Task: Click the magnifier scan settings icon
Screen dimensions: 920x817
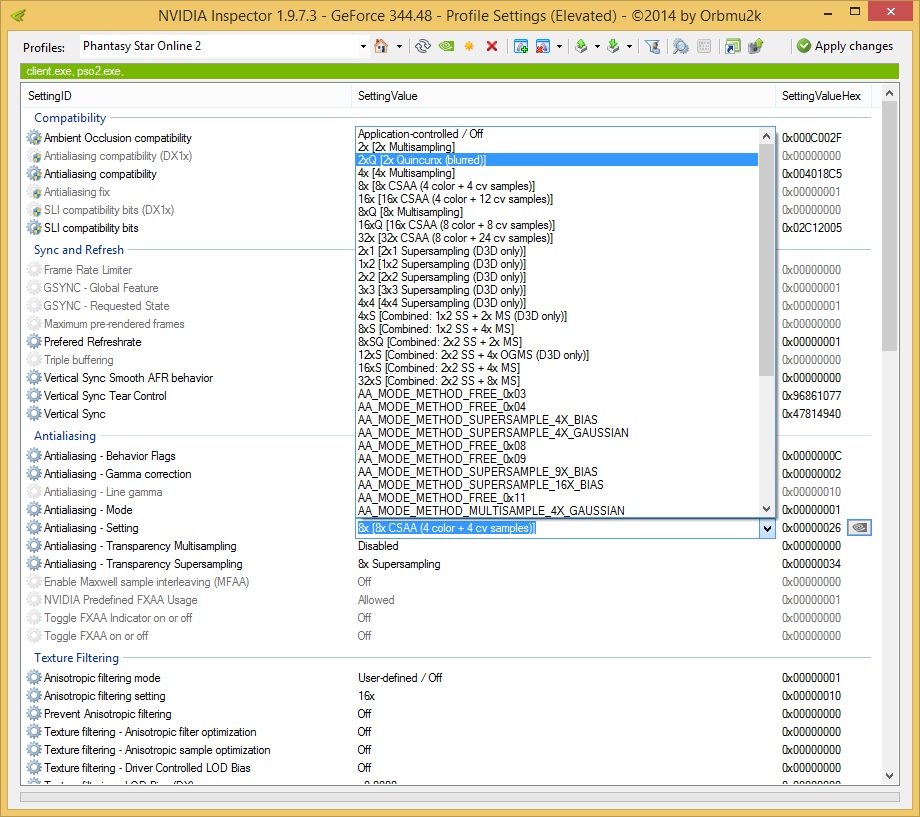Action: tap(681, 46)
